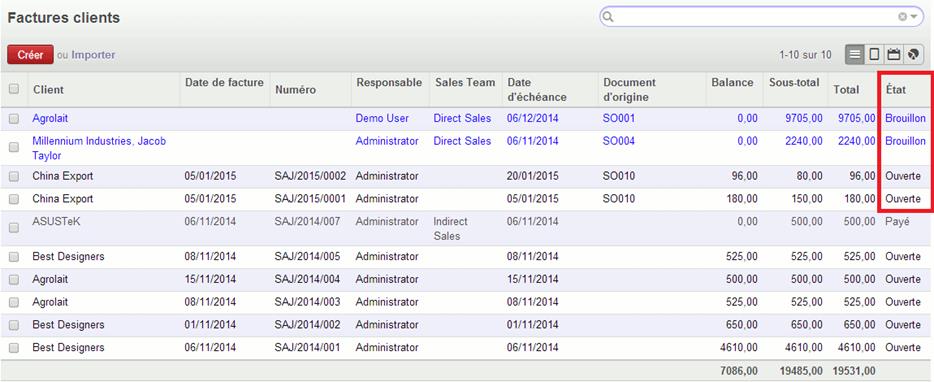The image size is (934, 382).
Task: Clear search with the x icon
Action: tap(902, 17)
